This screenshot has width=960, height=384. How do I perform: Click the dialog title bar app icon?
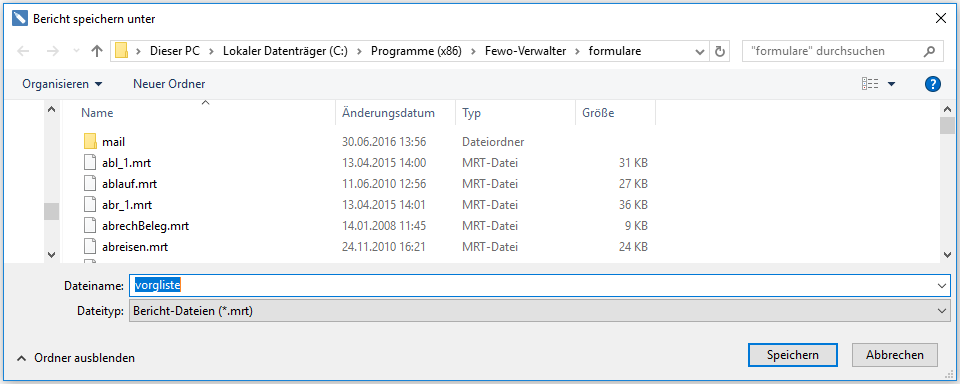pyautogui.click(x=20, y=18)
